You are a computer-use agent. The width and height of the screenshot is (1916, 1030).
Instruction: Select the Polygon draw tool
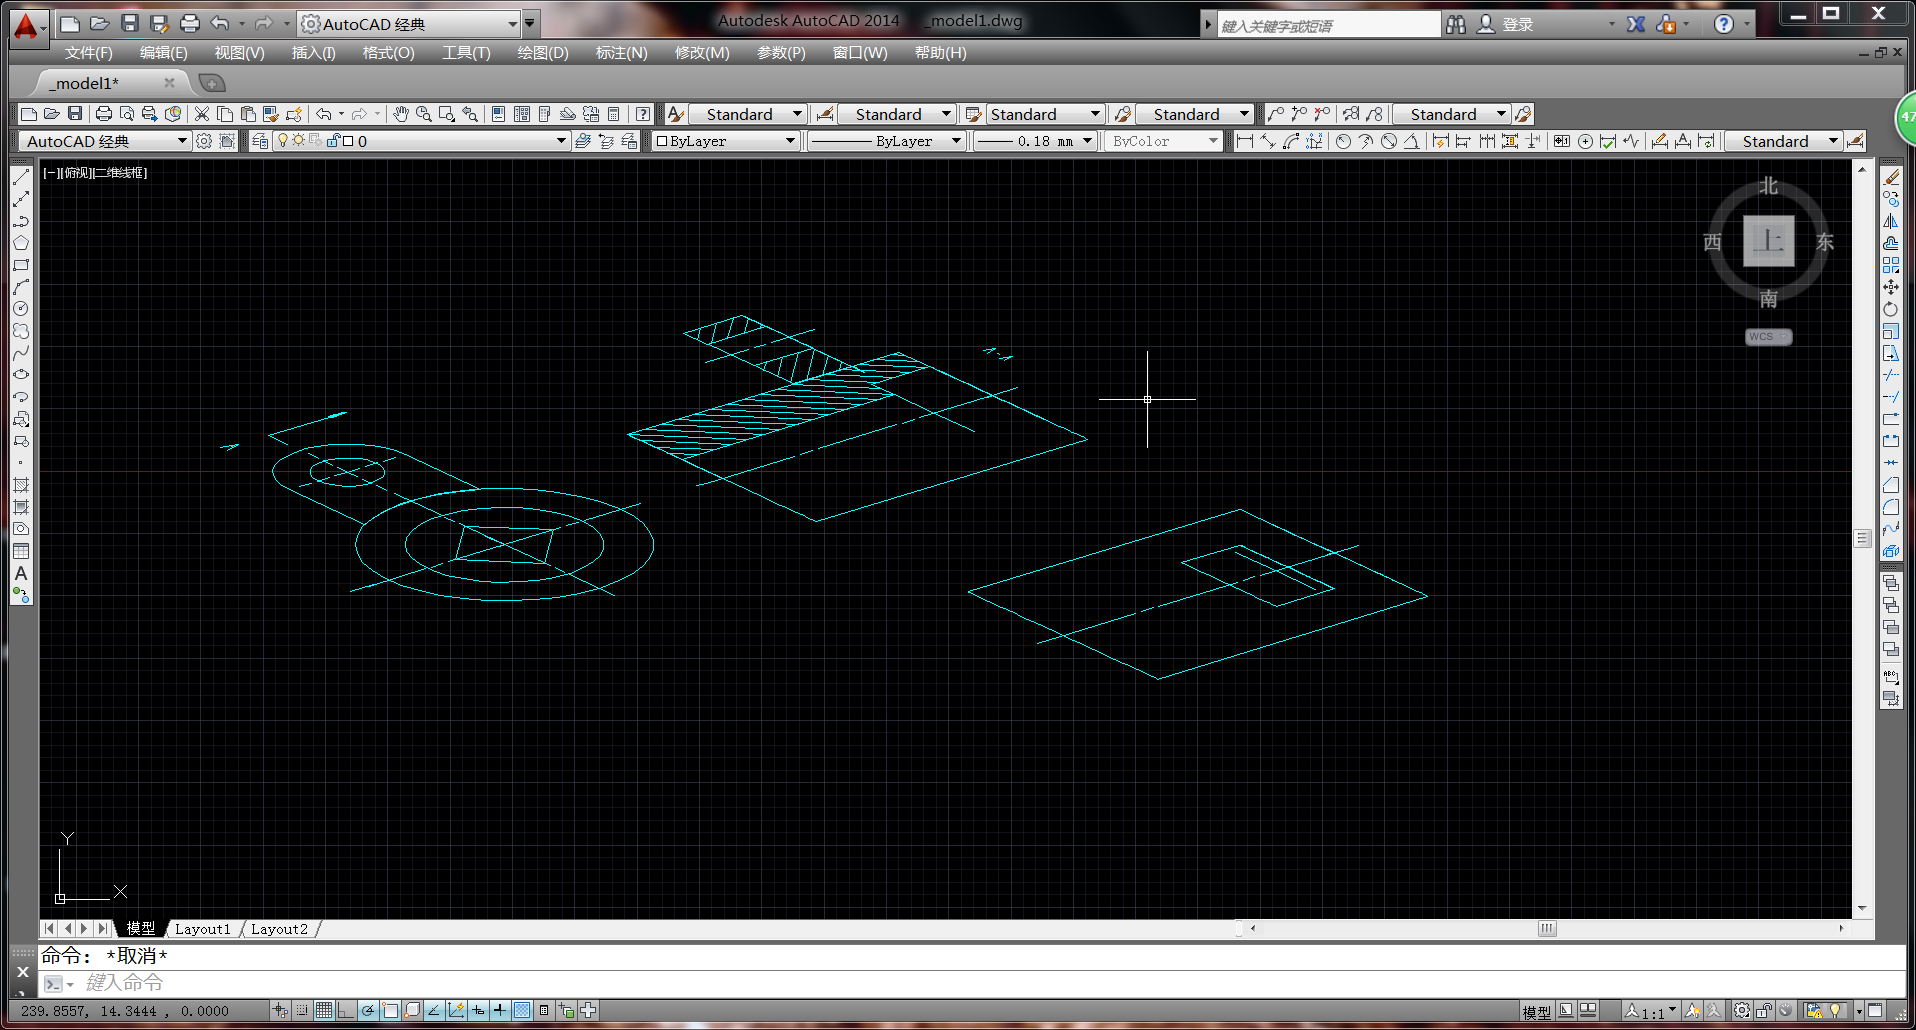(21, 243)
